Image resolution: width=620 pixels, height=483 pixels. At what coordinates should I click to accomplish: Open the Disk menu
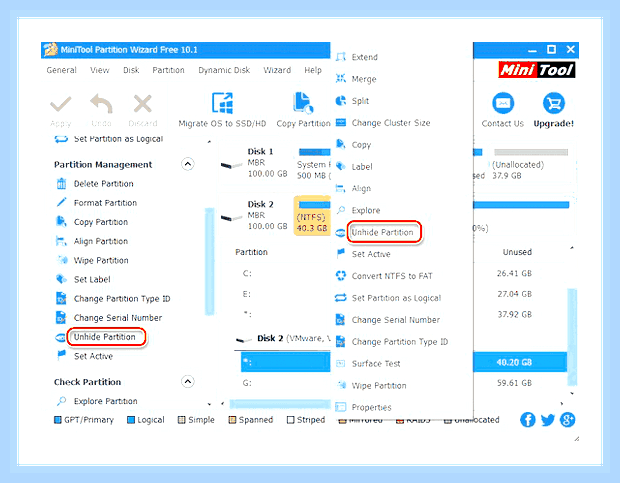131,70
